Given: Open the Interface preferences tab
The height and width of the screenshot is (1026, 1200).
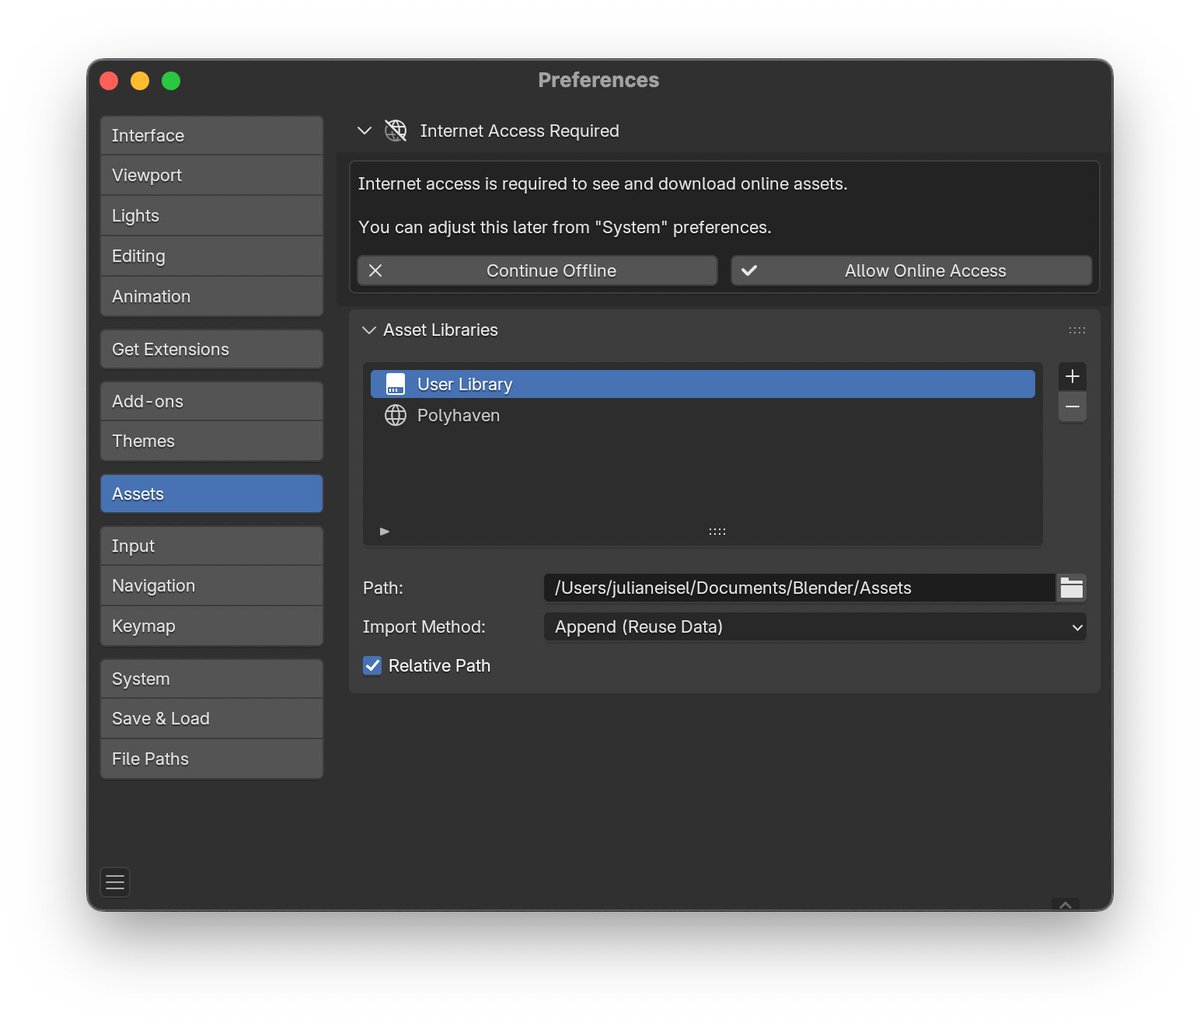Looking at the screenshot, I should pyautogui.click(x=212, y=136).
